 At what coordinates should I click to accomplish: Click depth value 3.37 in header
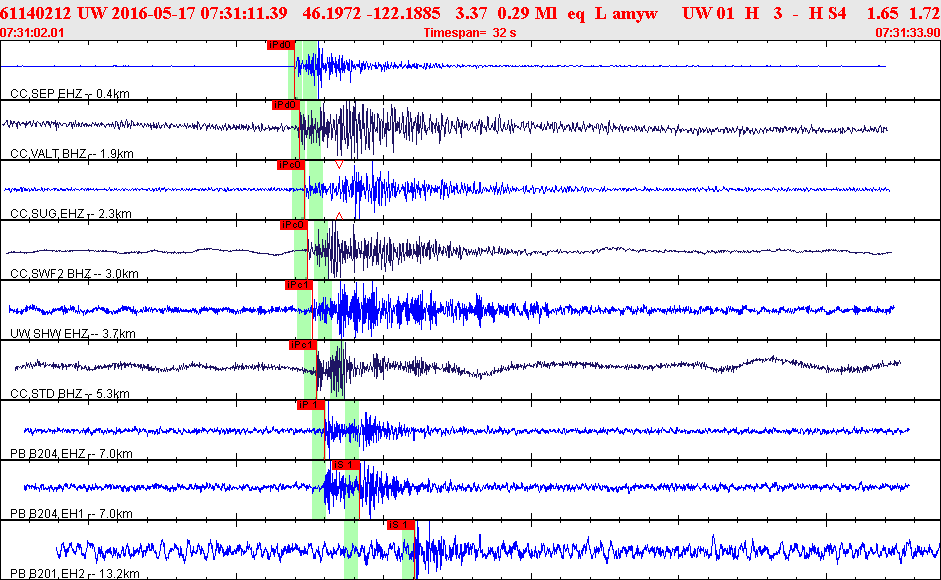(x=471, y=13)
